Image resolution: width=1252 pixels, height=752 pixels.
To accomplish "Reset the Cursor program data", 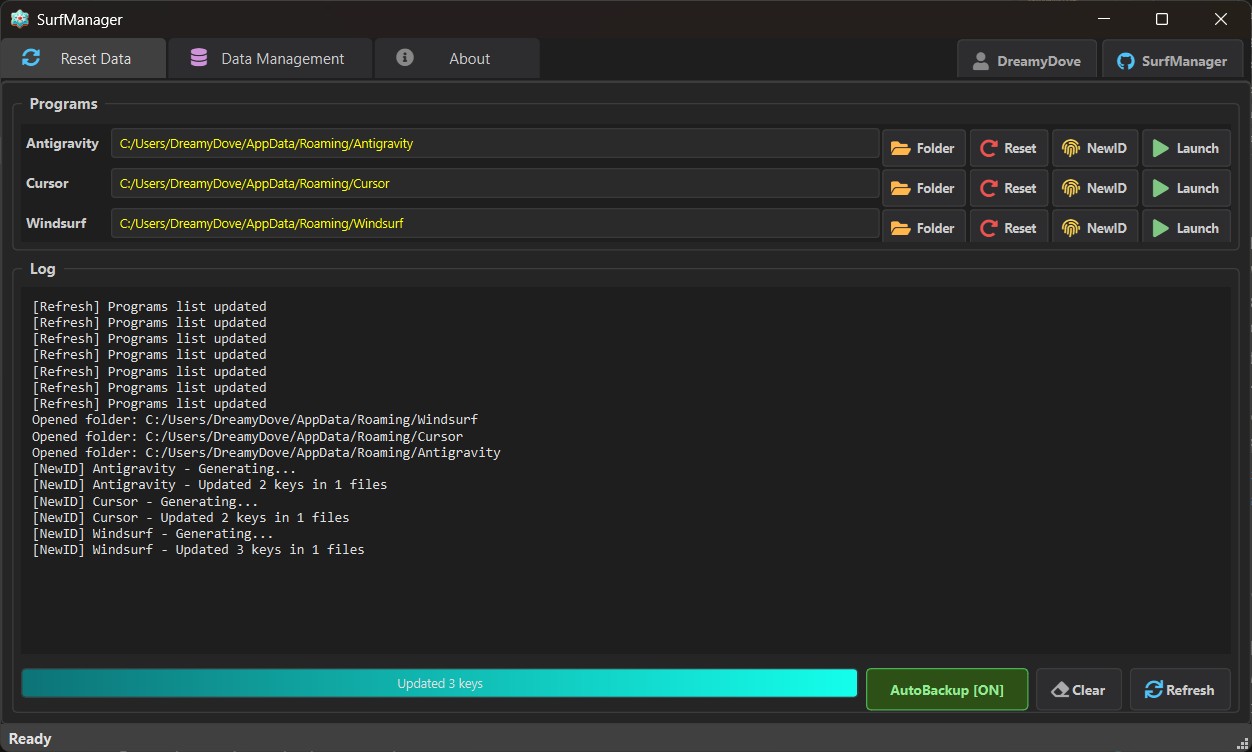I will click(1009, 188).
